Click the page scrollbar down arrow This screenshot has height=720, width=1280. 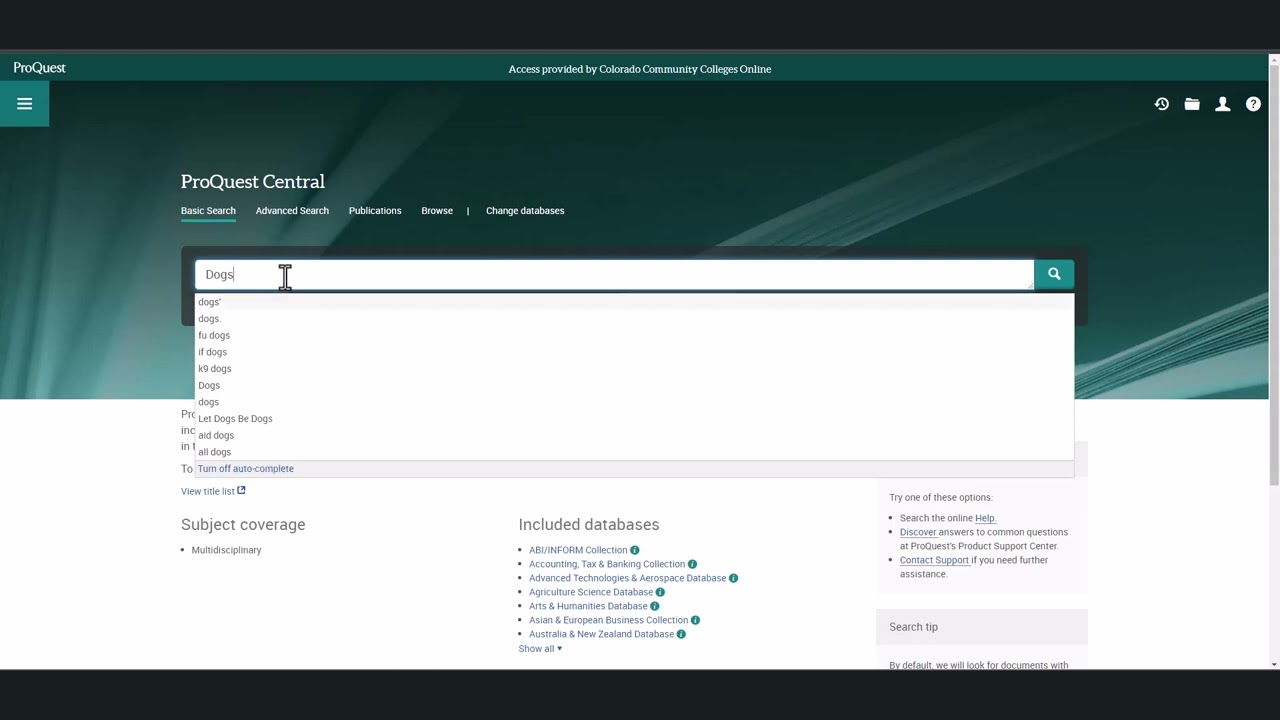pyautogui.click(x=1273, y=664)
